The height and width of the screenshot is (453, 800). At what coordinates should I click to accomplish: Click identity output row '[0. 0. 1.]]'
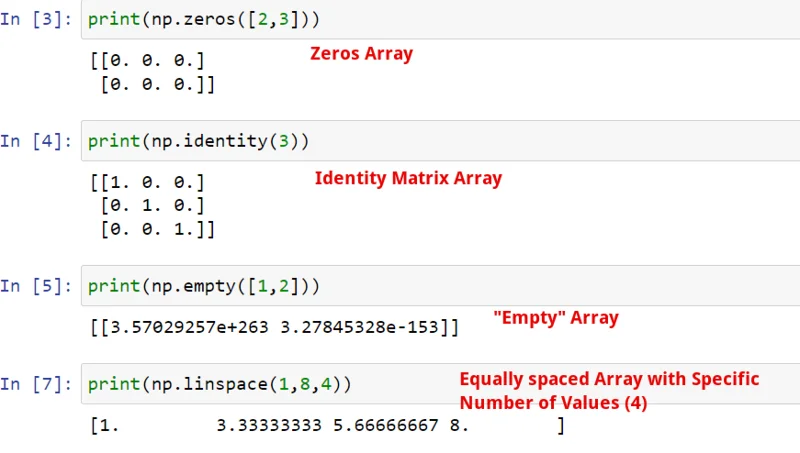click(x=158, y=230)
